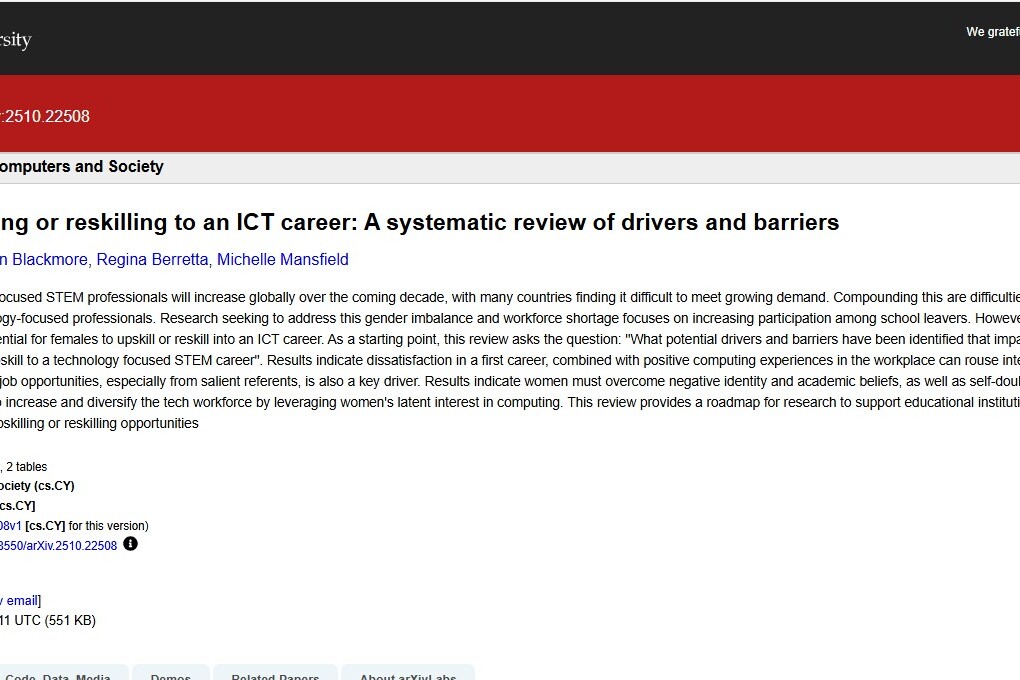
Task: Open the Code, Data, Media tab
Action: tap(58, 676)
